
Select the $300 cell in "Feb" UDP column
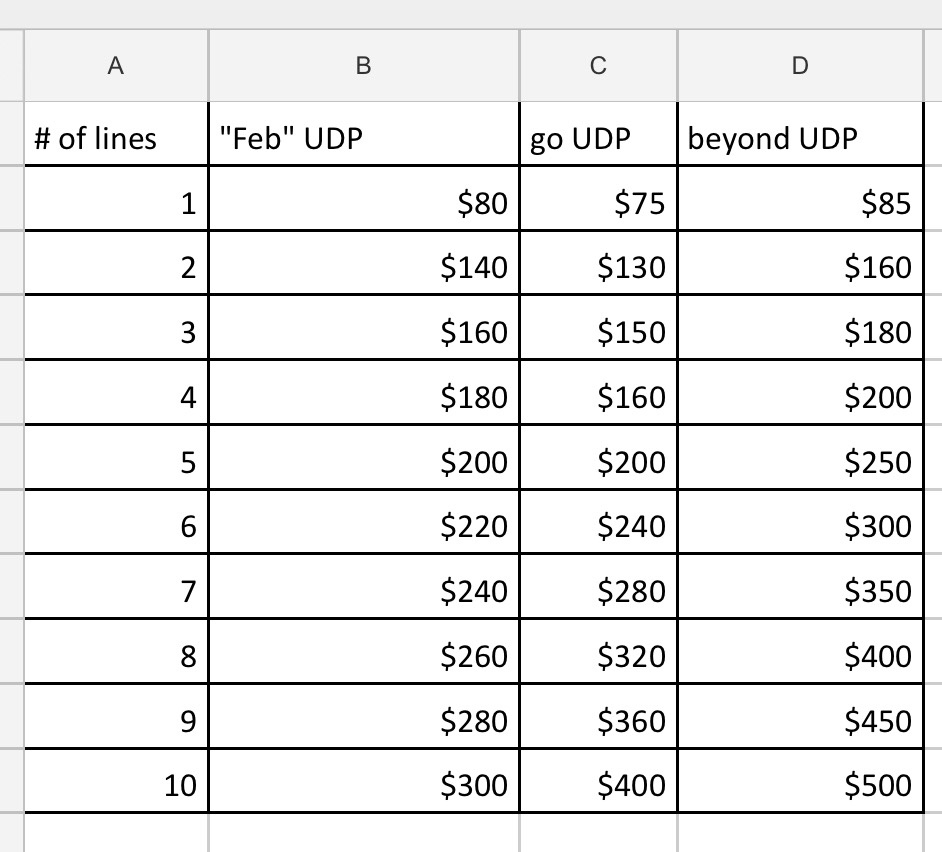tap(363, 785)
